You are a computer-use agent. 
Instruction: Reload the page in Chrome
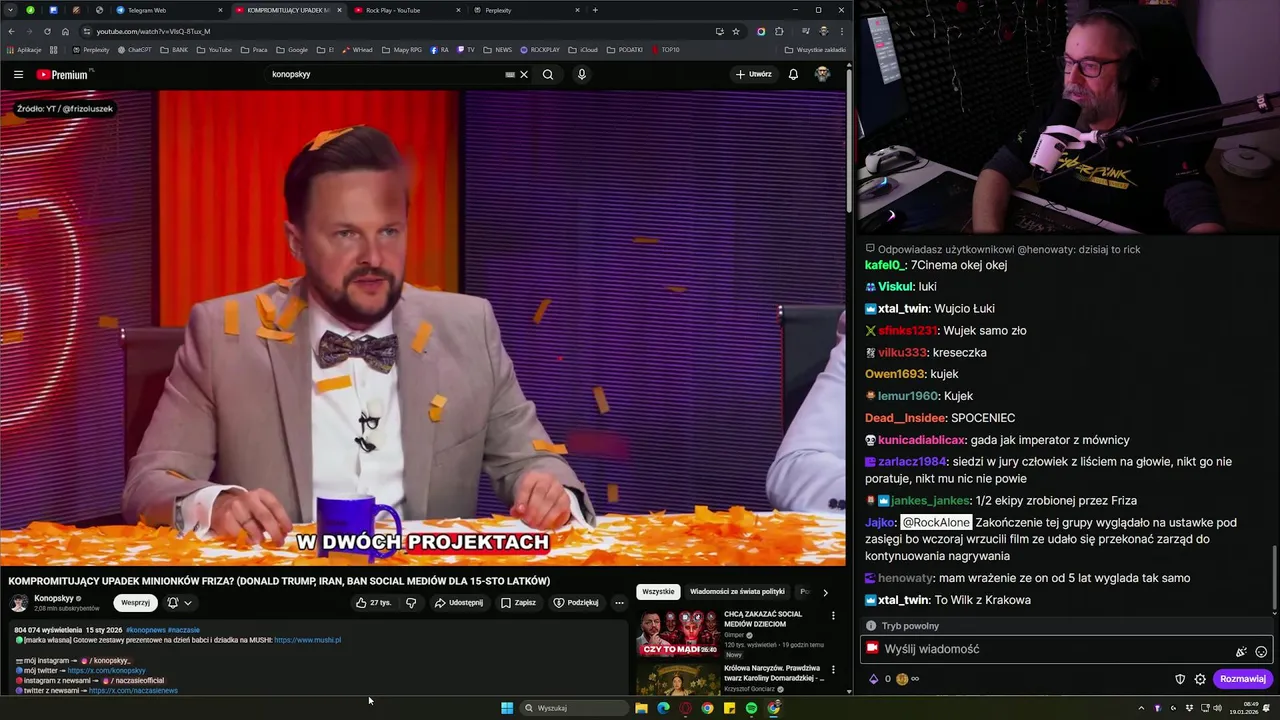[47, 31]
